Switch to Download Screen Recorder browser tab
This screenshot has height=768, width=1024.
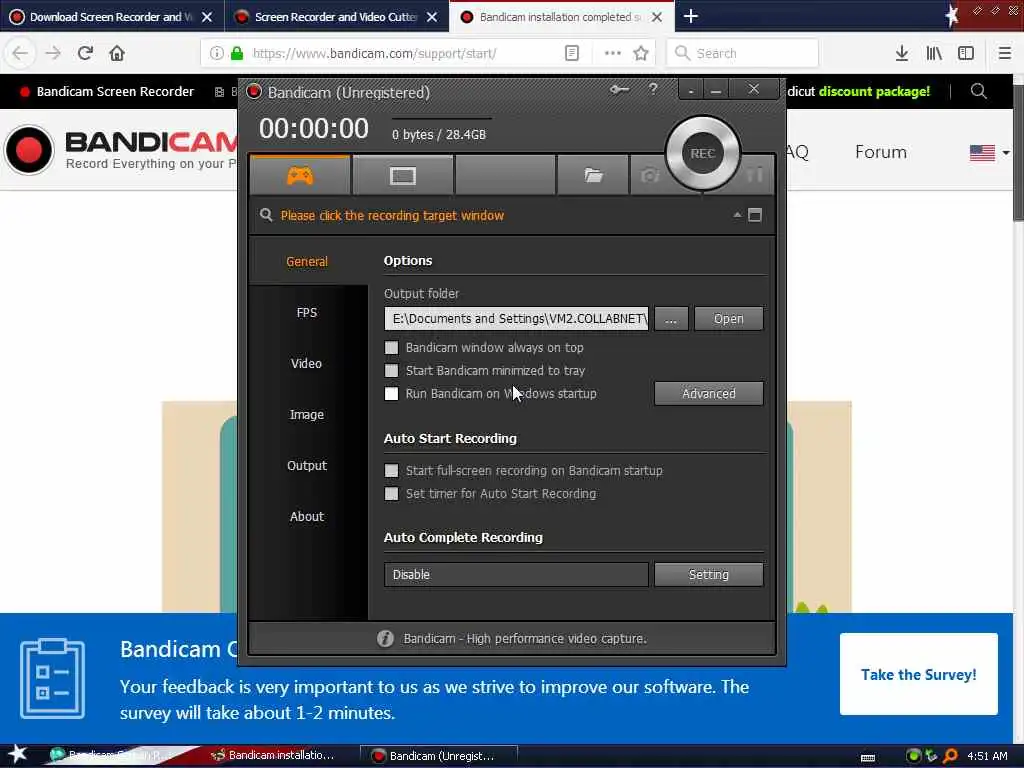(111, 17)
